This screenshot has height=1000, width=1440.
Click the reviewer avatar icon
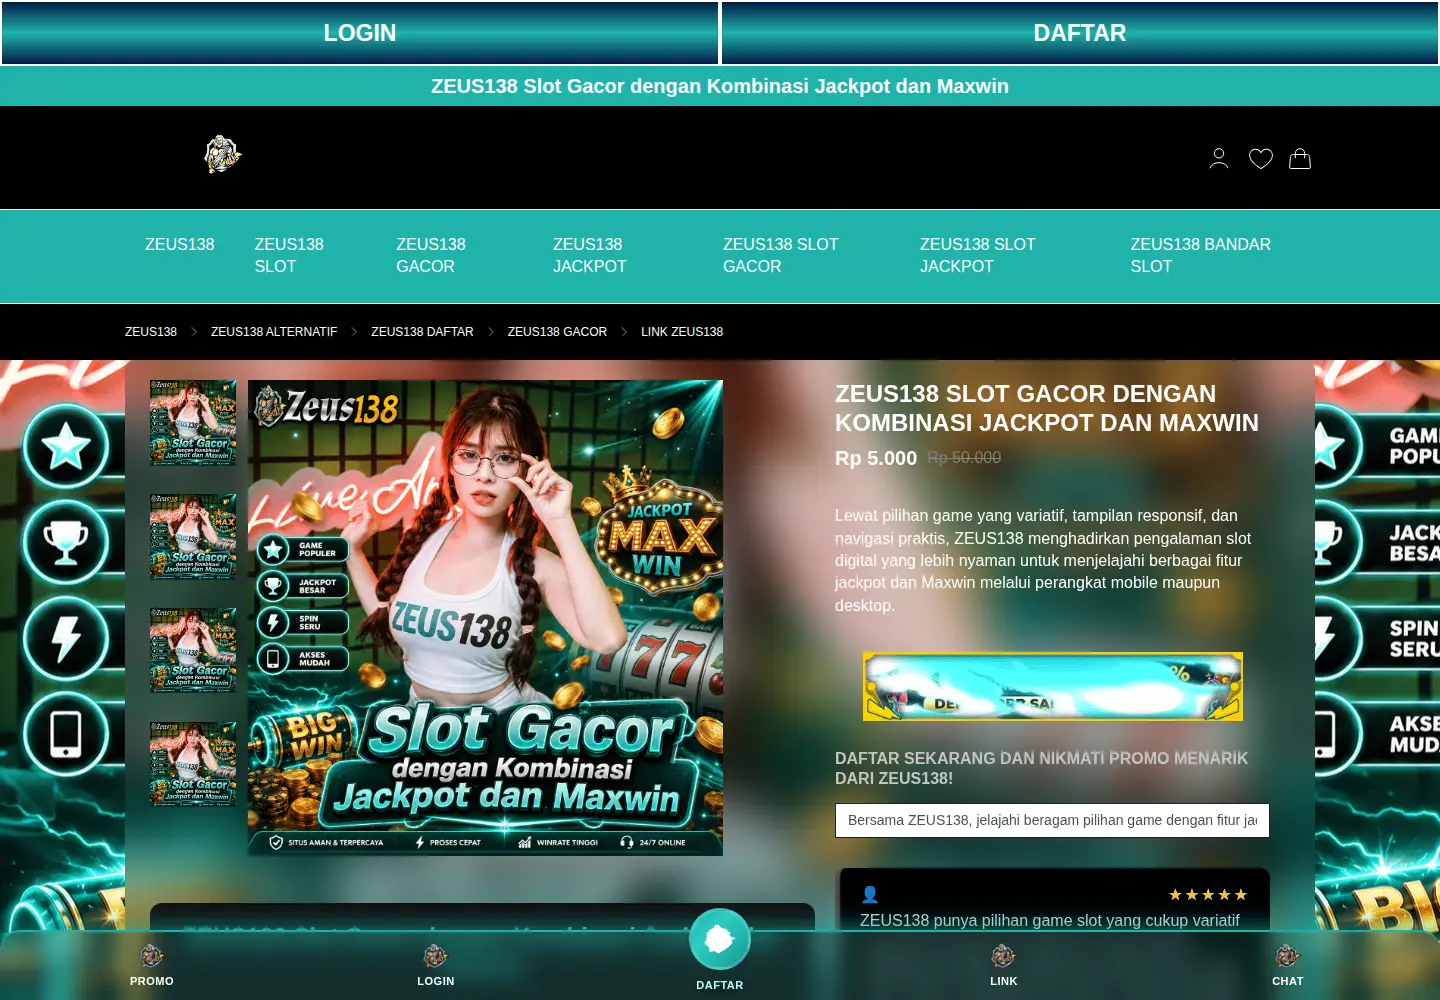[x=870, y=895]
